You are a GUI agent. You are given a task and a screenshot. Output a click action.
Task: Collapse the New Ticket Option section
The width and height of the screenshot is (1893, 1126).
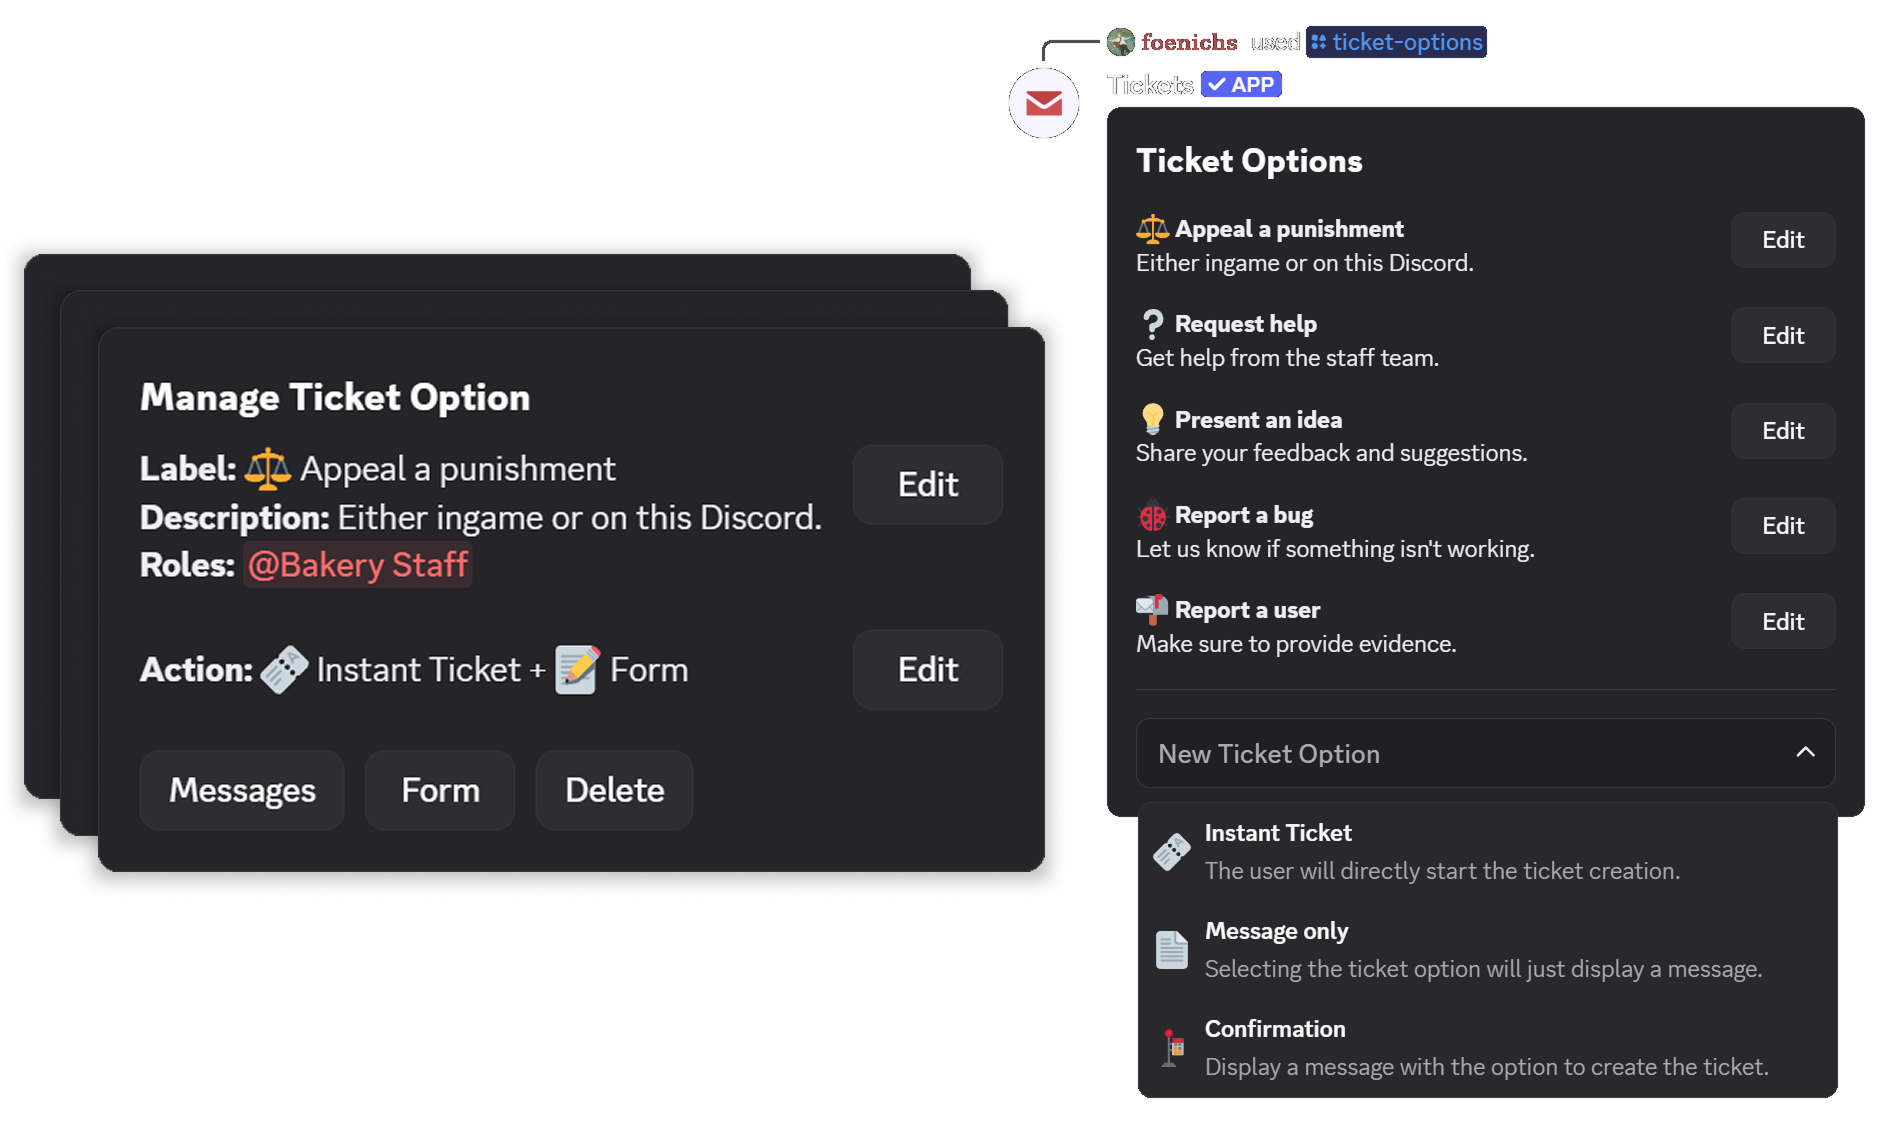point(1804,753)
